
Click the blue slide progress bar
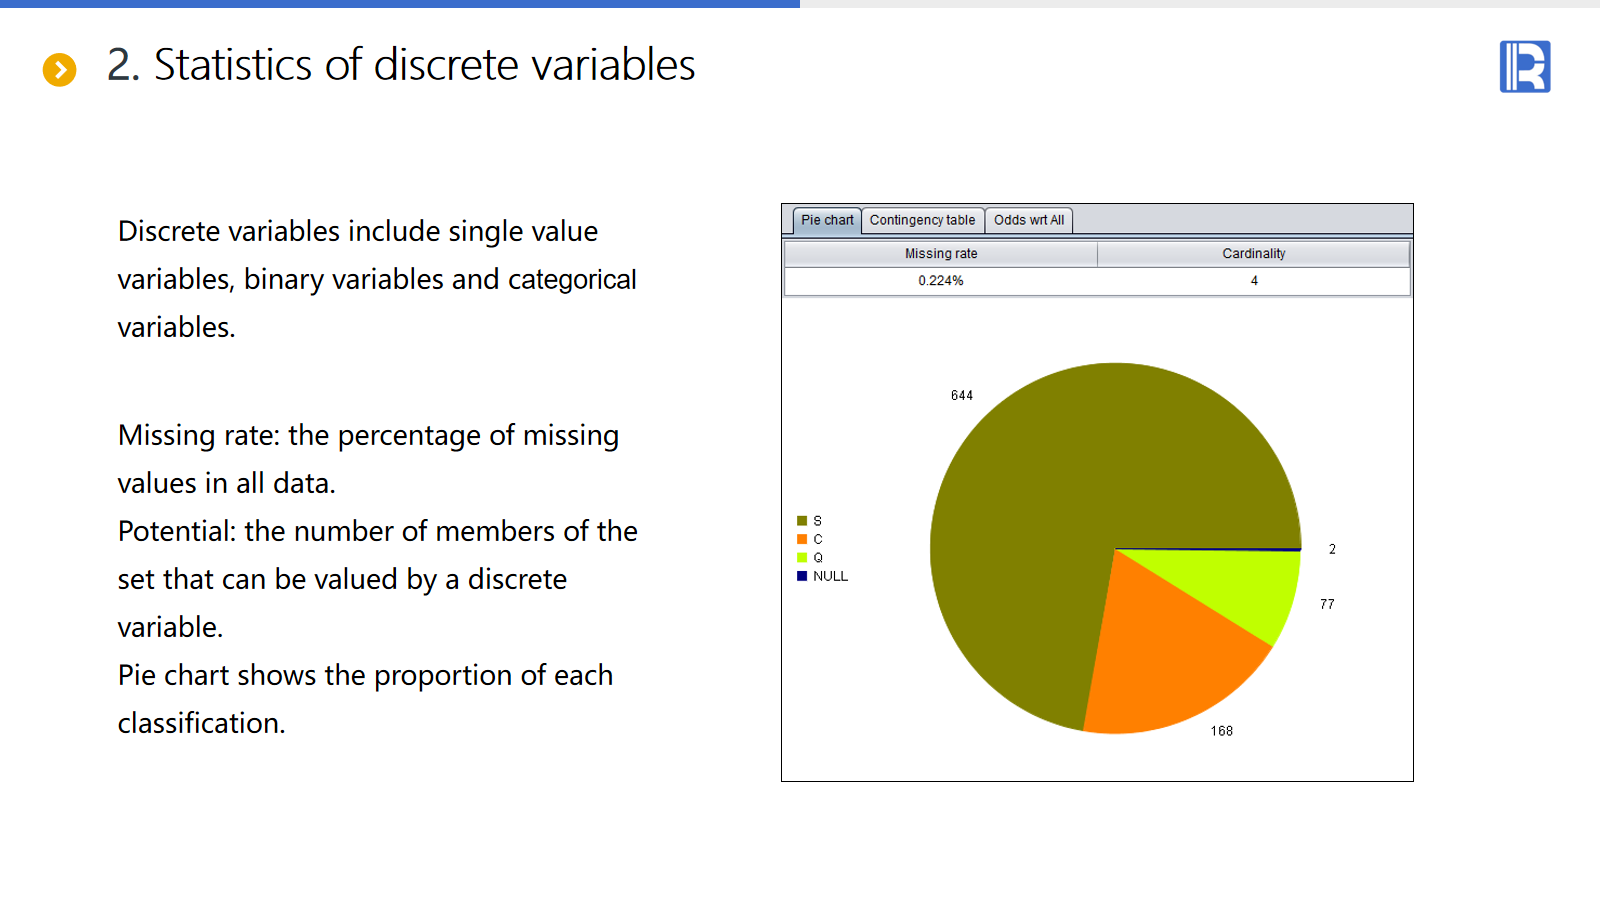coord(400,4)
